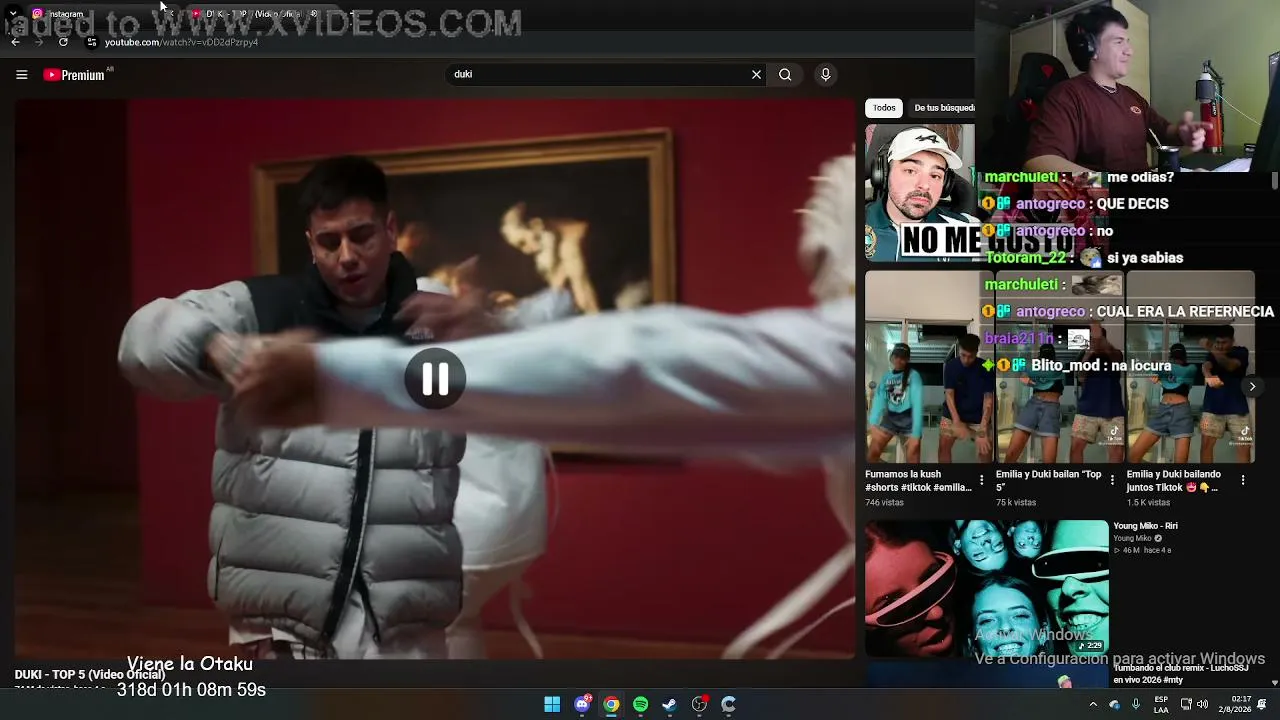Open the cloud icon in system tray
This screenshot has height=720, width=1280.
click(1115, 704)
